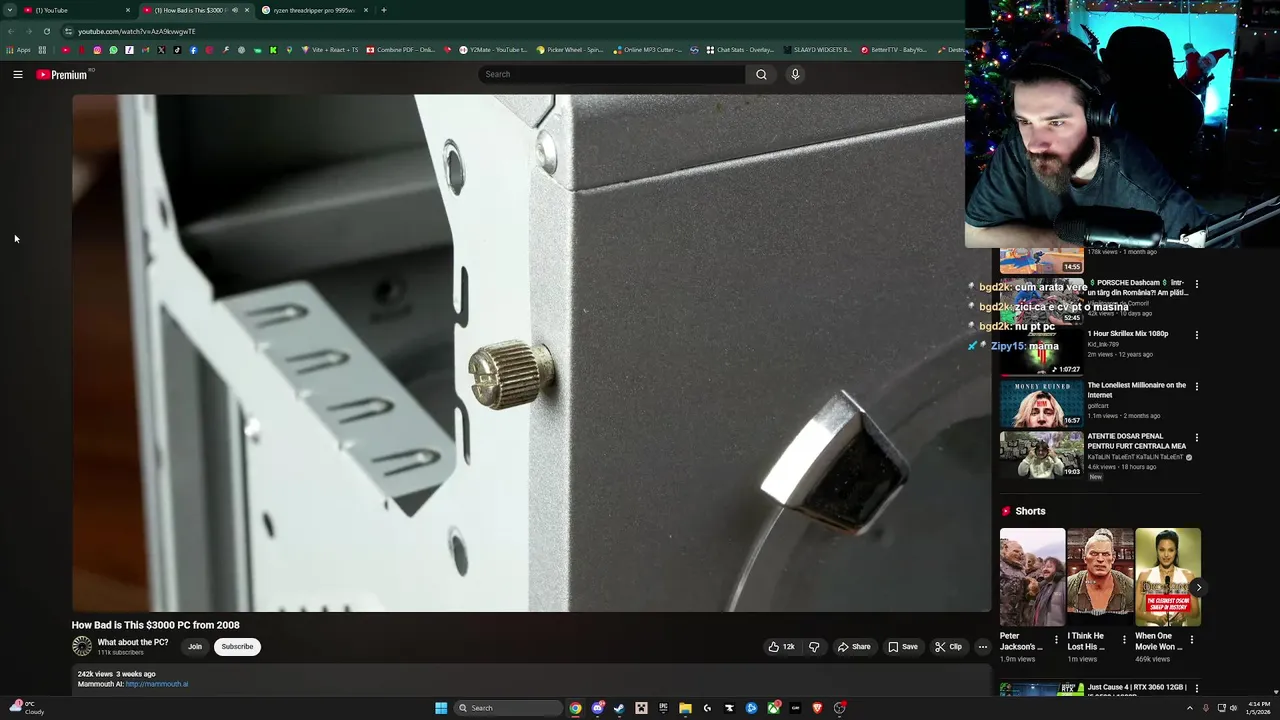The height and width of the screenshot is (720, 1280).
Task: Open the tab search dropdown arrow
Action: point(9,10)
